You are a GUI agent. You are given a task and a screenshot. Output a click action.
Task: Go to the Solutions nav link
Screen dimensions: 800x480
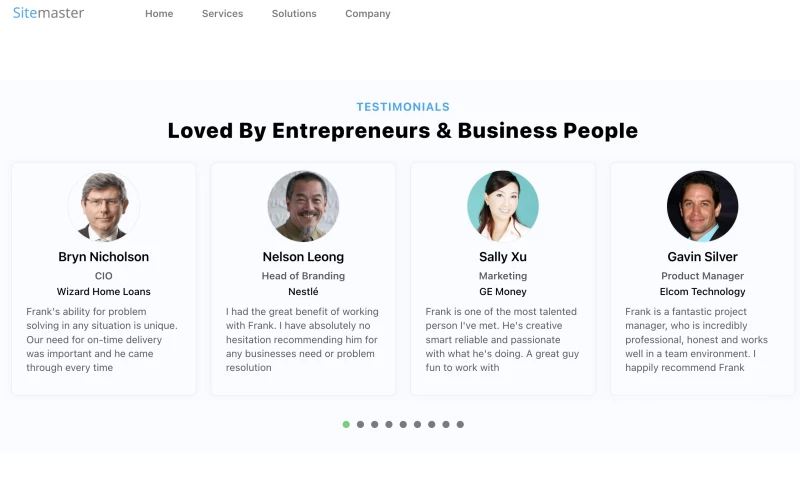pyautogui.click(x=294, y=14)
